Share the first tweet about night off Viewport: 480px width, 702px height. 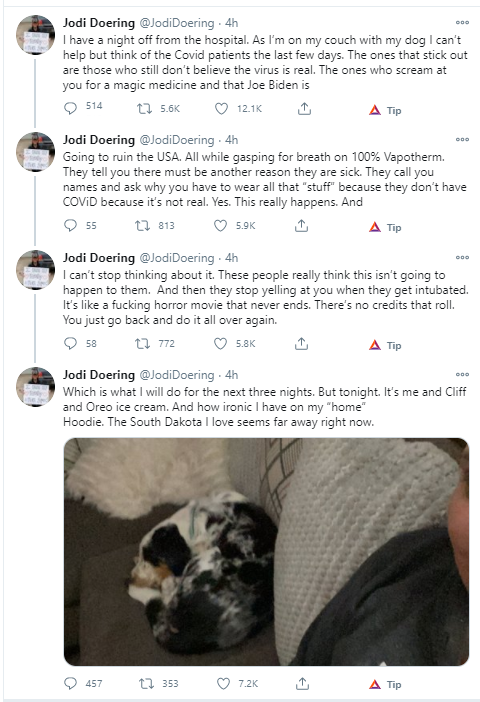pos(304,108)
